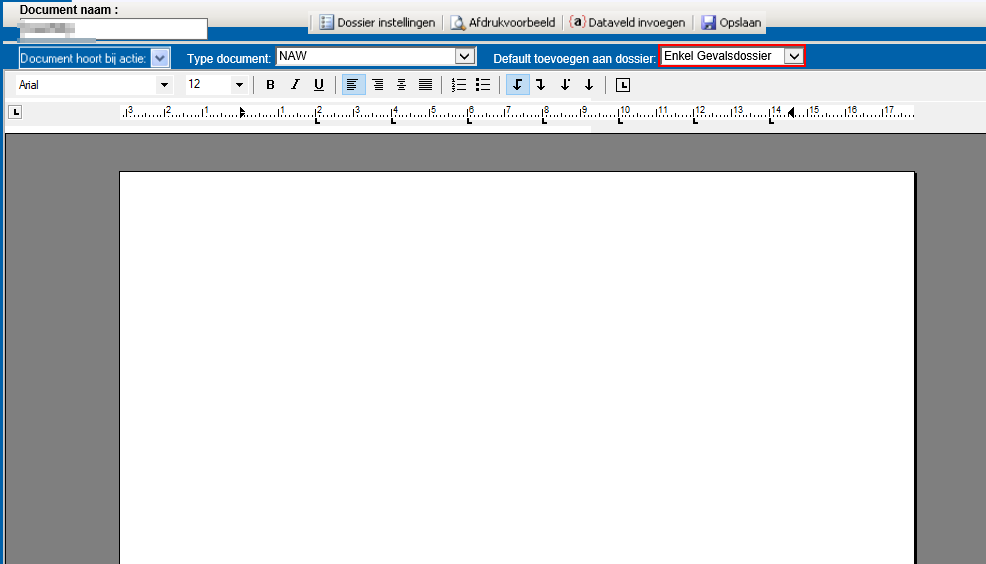This screenshot has height=564, width=986.
Task: Align text to the right
Action: point(378,85)
